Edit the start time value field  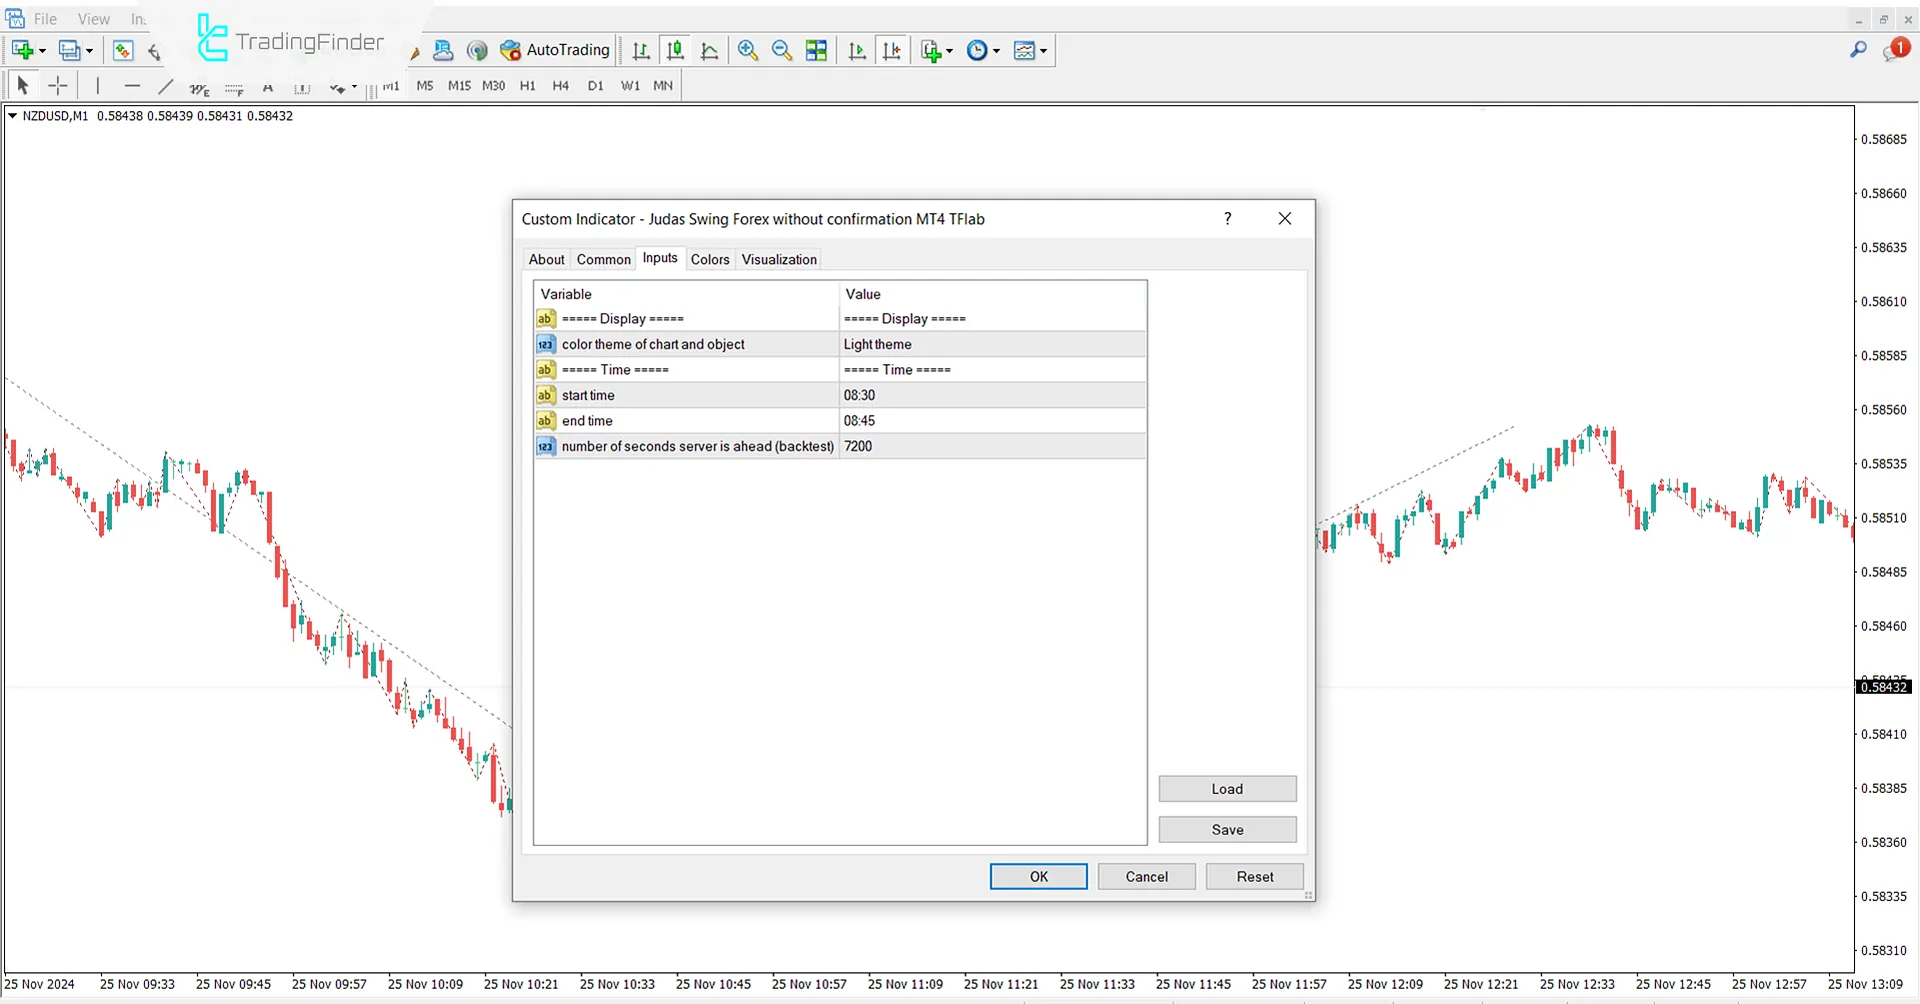pos(991,395)
